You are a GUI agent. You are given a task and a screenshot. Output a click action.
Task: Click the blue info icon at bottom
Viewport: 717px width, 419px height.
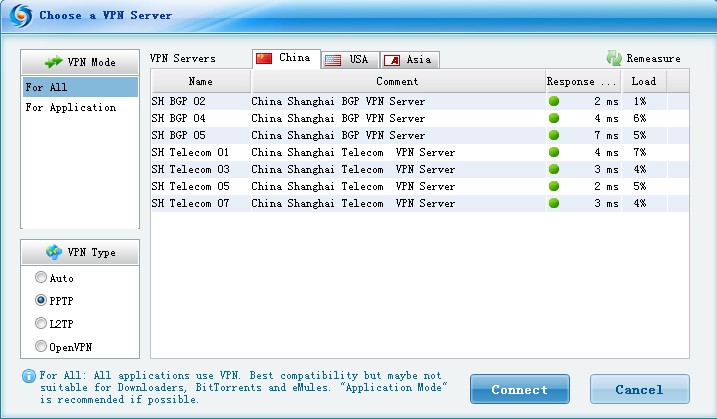(x=28, y=376)
